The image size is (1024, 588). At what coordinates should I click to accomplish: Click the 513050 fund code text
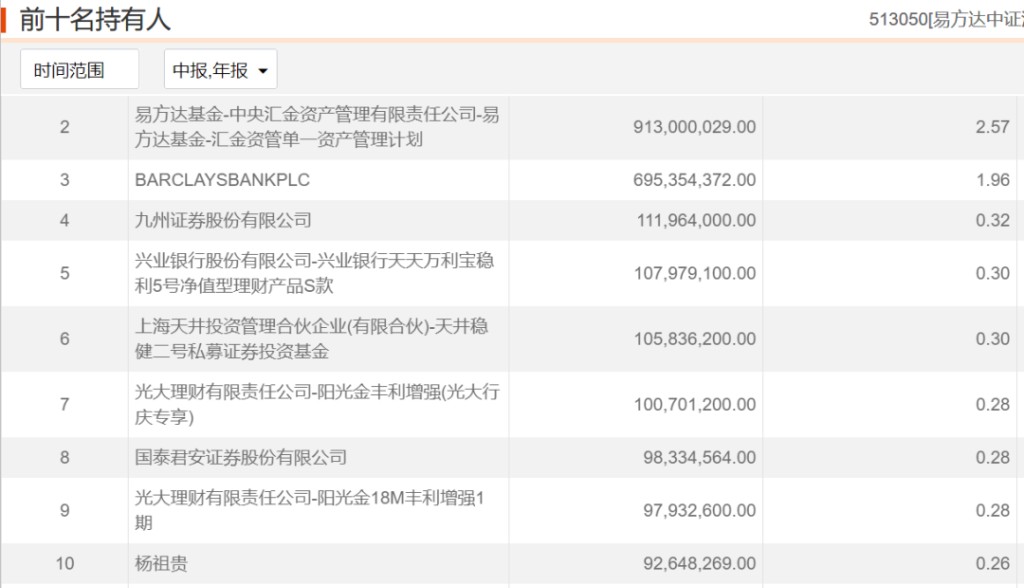click(x=897, y=19)
